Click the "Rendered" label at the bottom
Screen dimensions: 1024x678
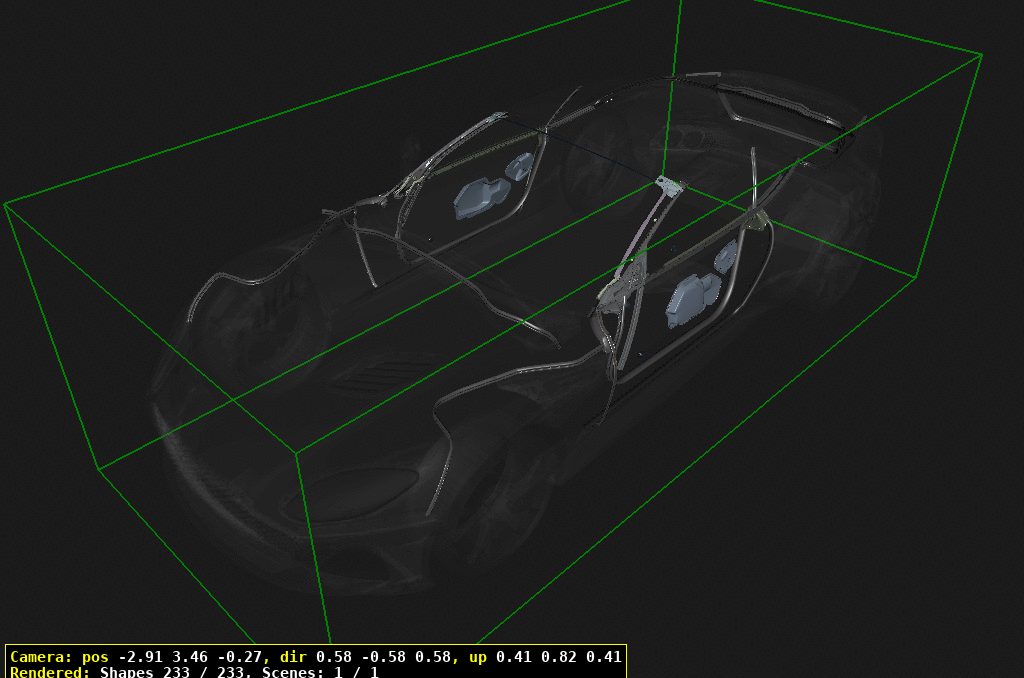pyautogui.click(x=49, y=673)
